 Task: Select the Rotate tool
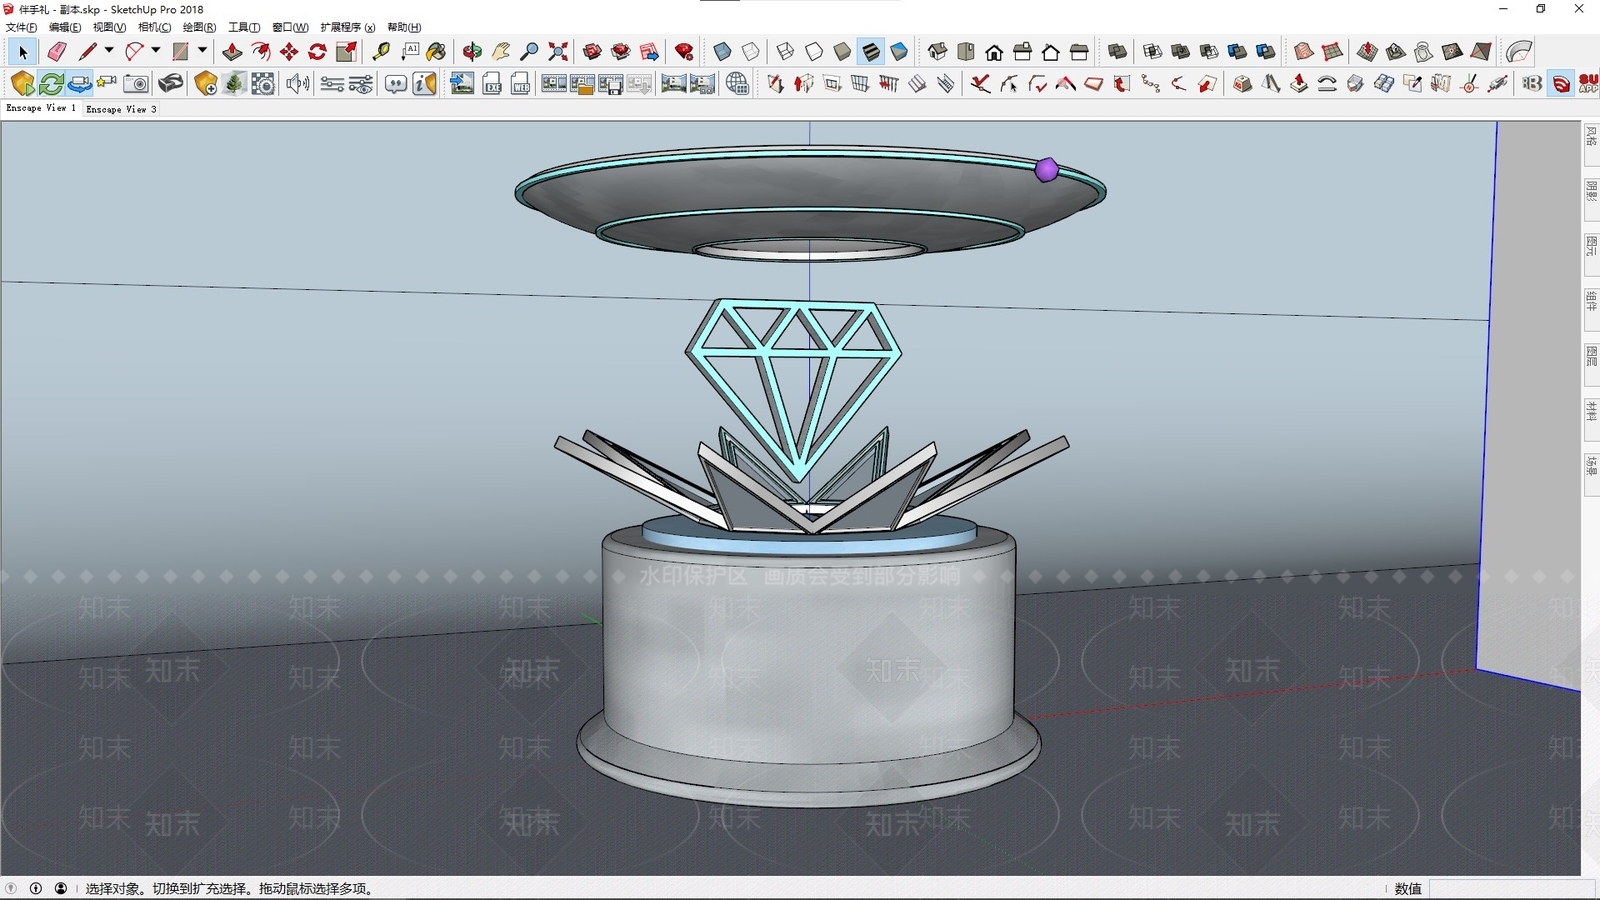point(318,52)
